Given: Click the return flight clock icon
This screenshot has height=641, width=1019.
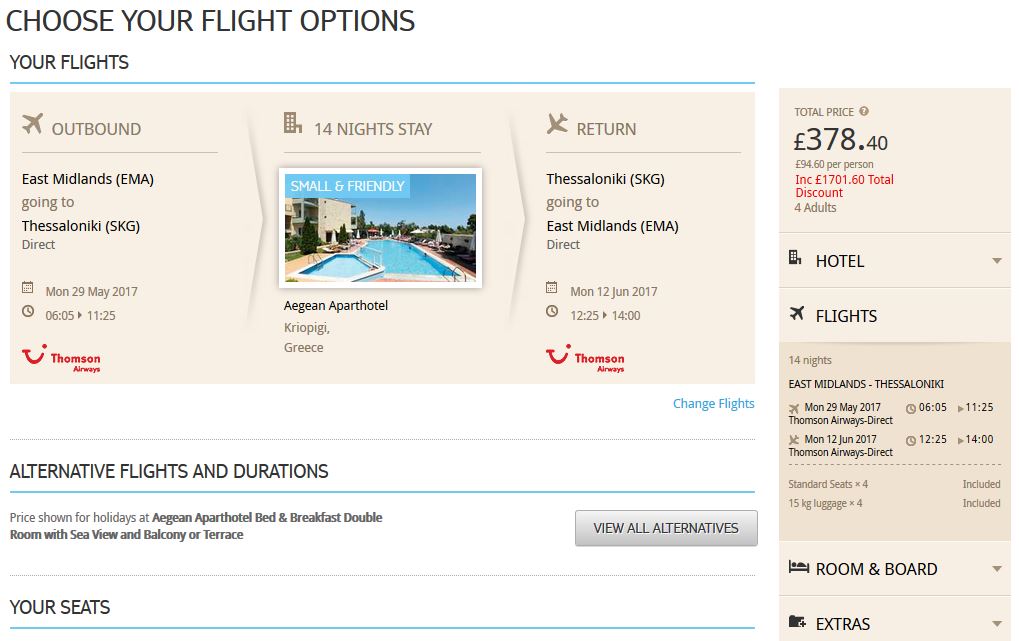Looking at the screenshot, I should (552, 311).
